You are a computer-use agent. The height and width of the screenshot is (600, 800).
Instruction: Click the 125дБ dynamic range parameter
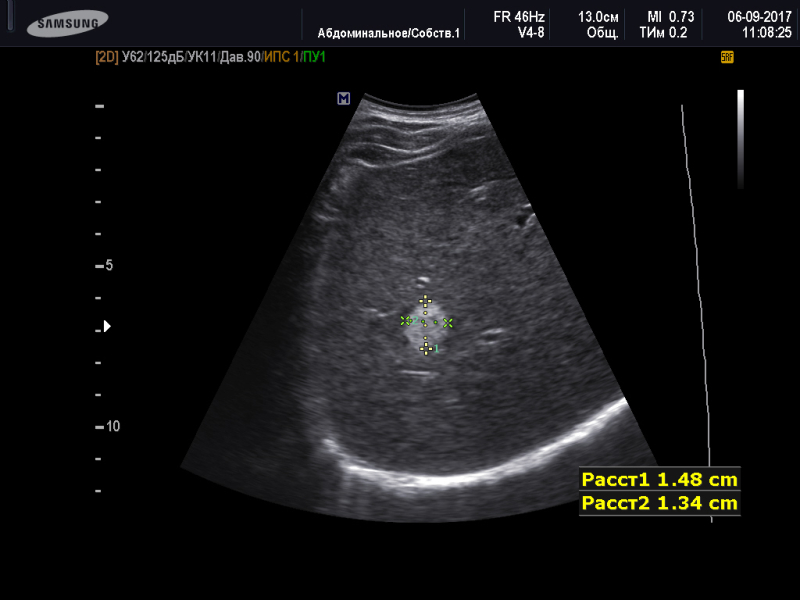(165, 57)
